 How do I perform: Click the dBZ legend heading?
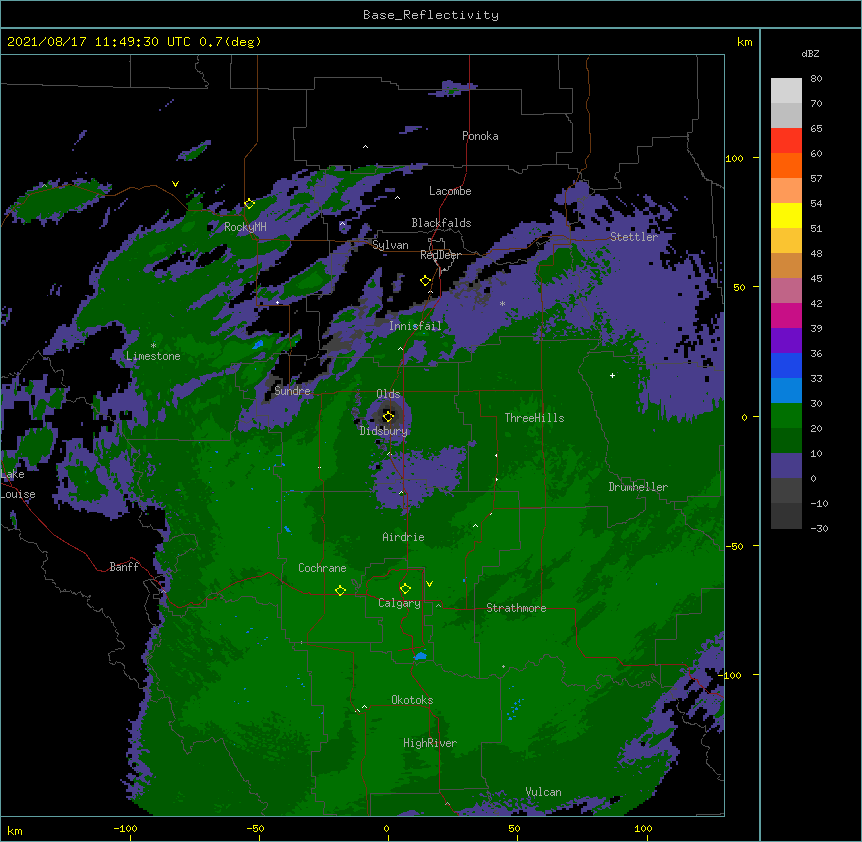[810, 53]
